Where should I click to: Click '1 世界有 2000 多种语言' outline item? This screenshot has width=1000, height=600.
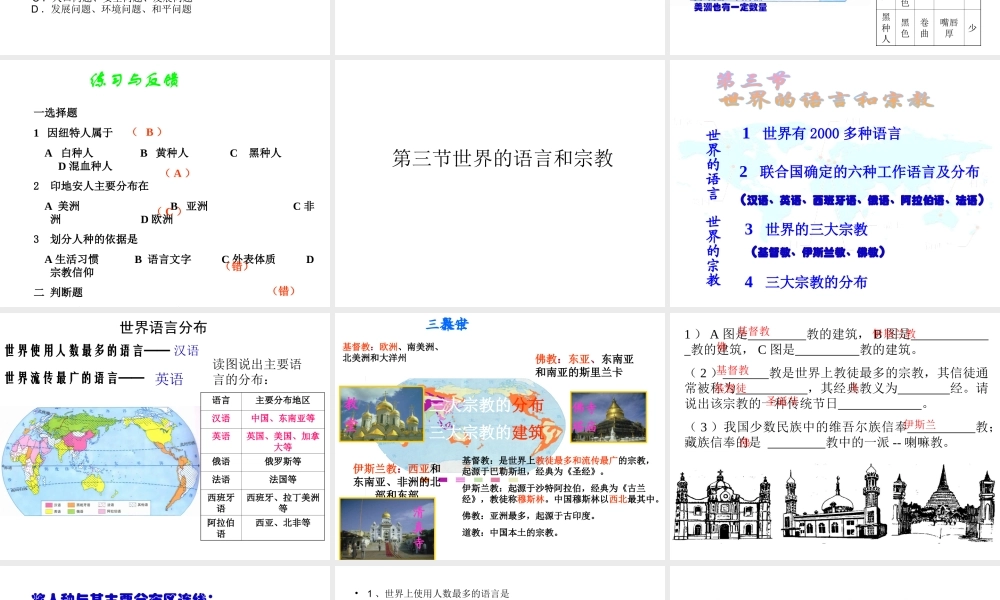821,133
